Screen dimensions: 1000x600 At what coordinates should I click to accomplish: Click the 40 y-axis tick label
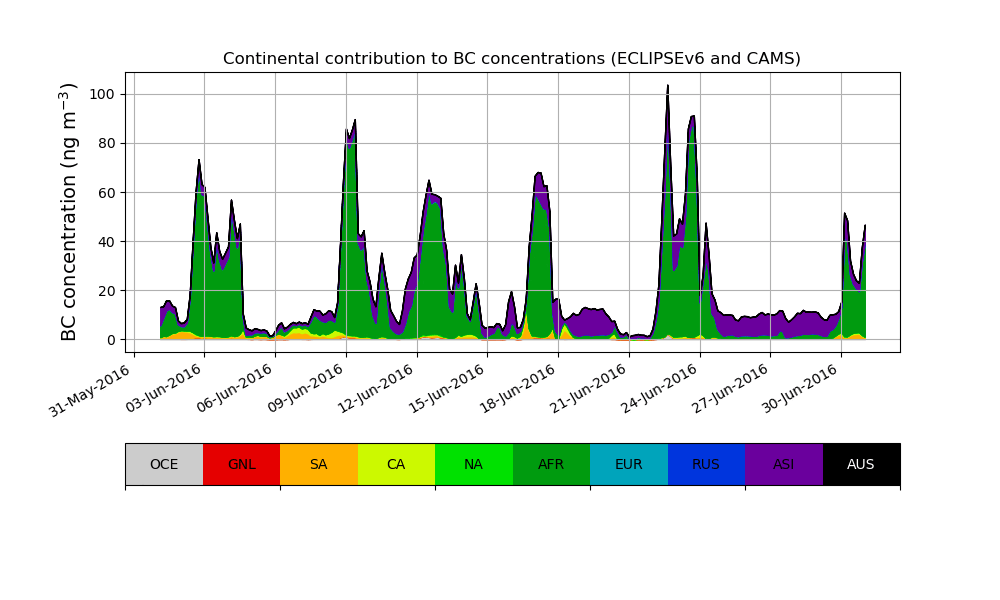[108, 241]
